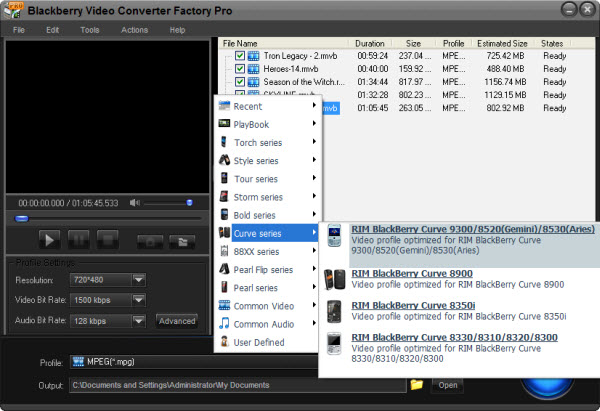
Task: Click the yellow output folder browse icon
Action: 417,385
